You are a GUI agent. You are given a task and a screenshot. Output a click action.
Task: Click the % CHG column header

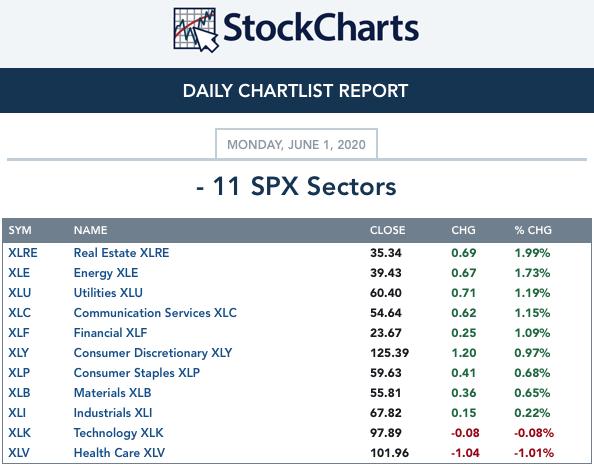(533, 230)
